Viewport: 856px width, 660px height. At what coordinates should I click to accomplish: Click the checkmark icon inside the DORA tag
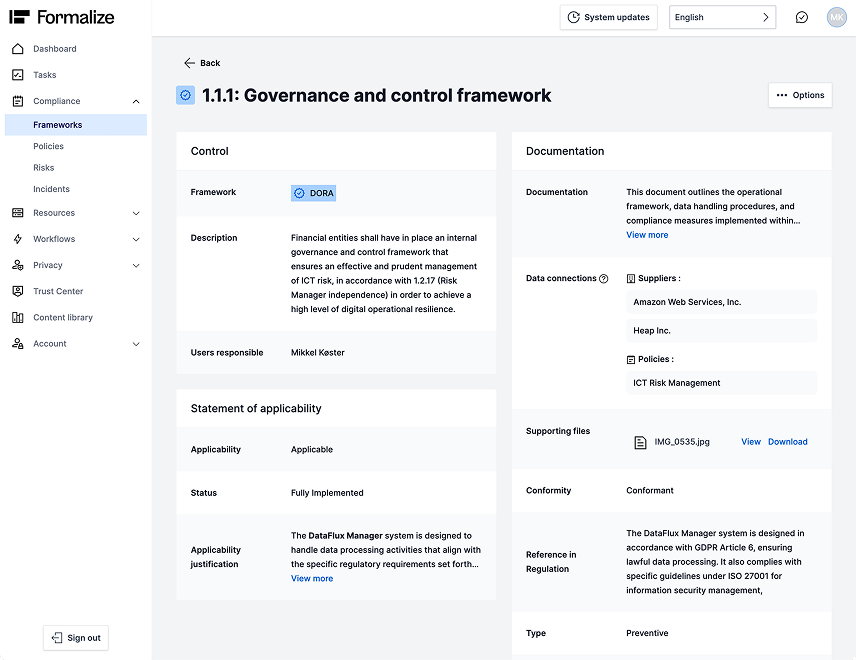coord(299,193)
